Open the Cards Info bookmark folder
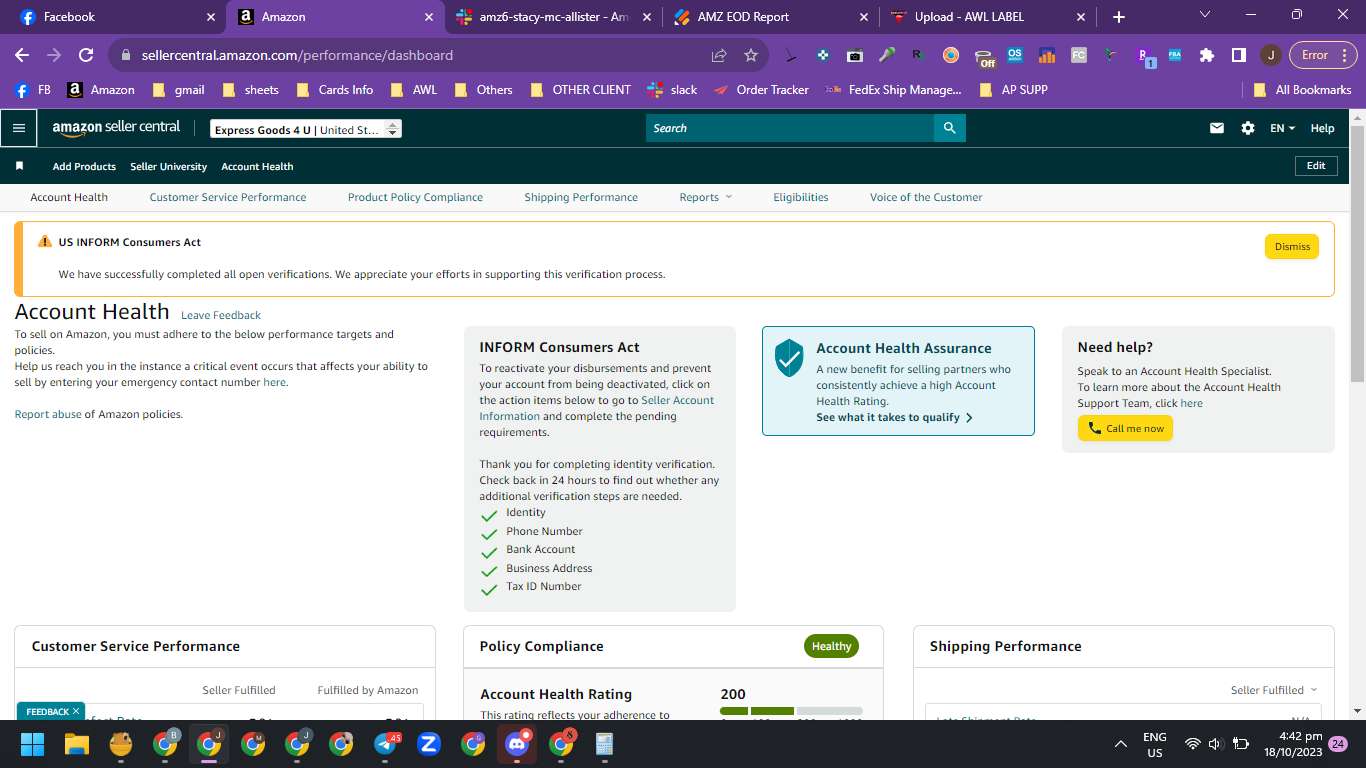Image resolution: width=1366 pixels, height=768 pixels. coord(335,89)
